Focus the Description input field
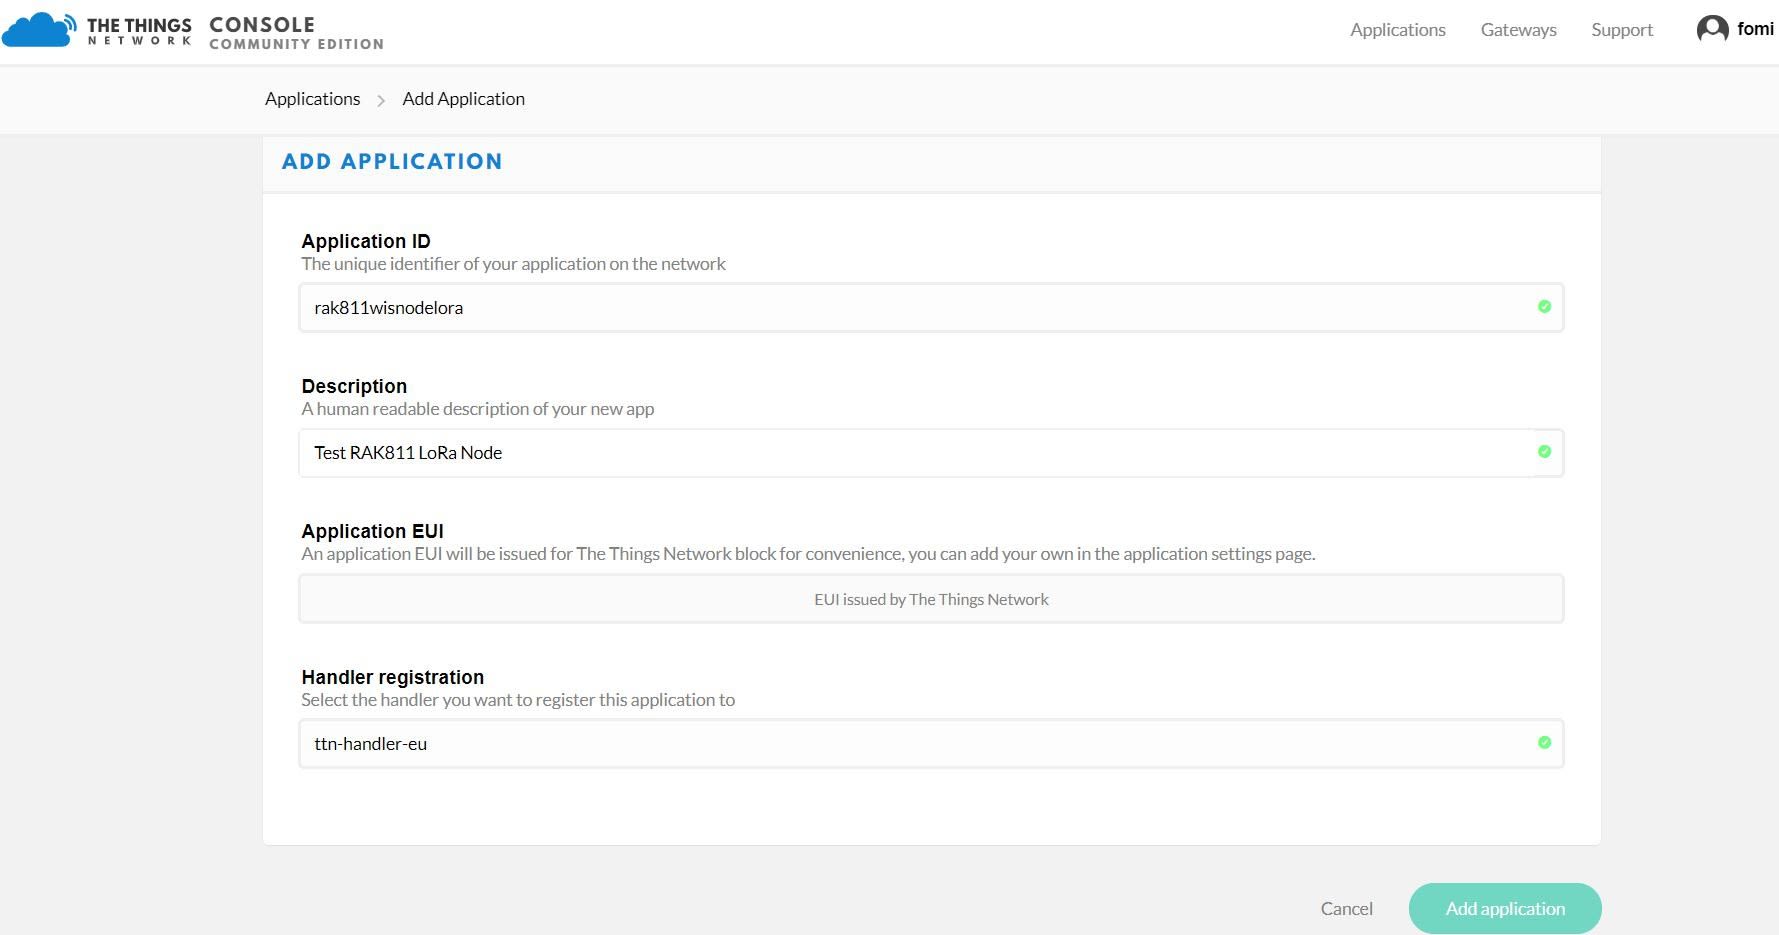This screenshot has height=935, width=1779. point(931,453)
